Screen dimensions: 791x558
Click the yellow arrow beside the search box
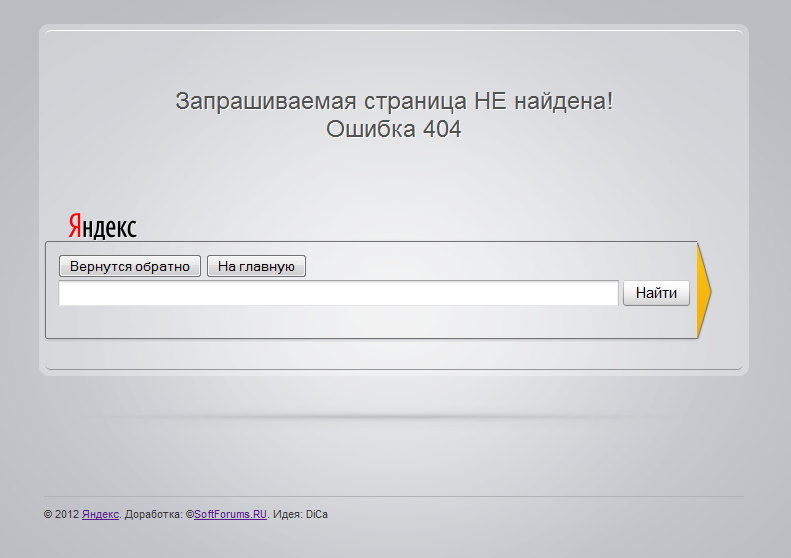click(704, 290)
